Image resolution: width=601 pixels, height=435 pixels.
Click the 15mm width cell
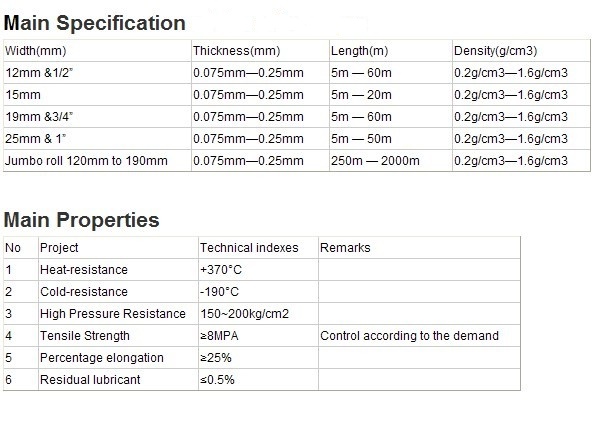(20, 94)
